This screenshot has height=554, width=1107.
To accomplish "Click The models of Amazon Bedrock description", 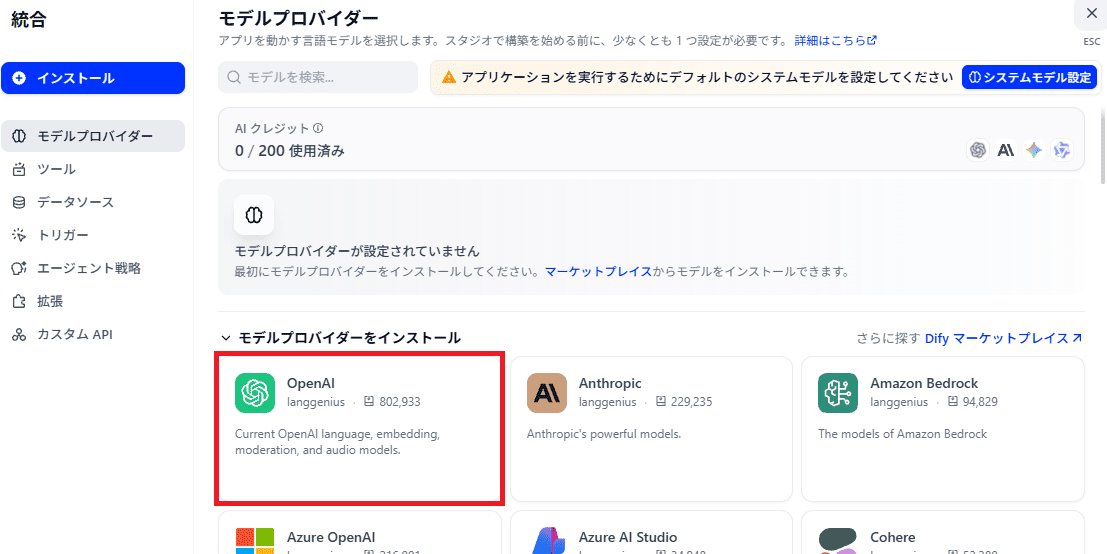I will pyautogui.click(x=902, y=433).
